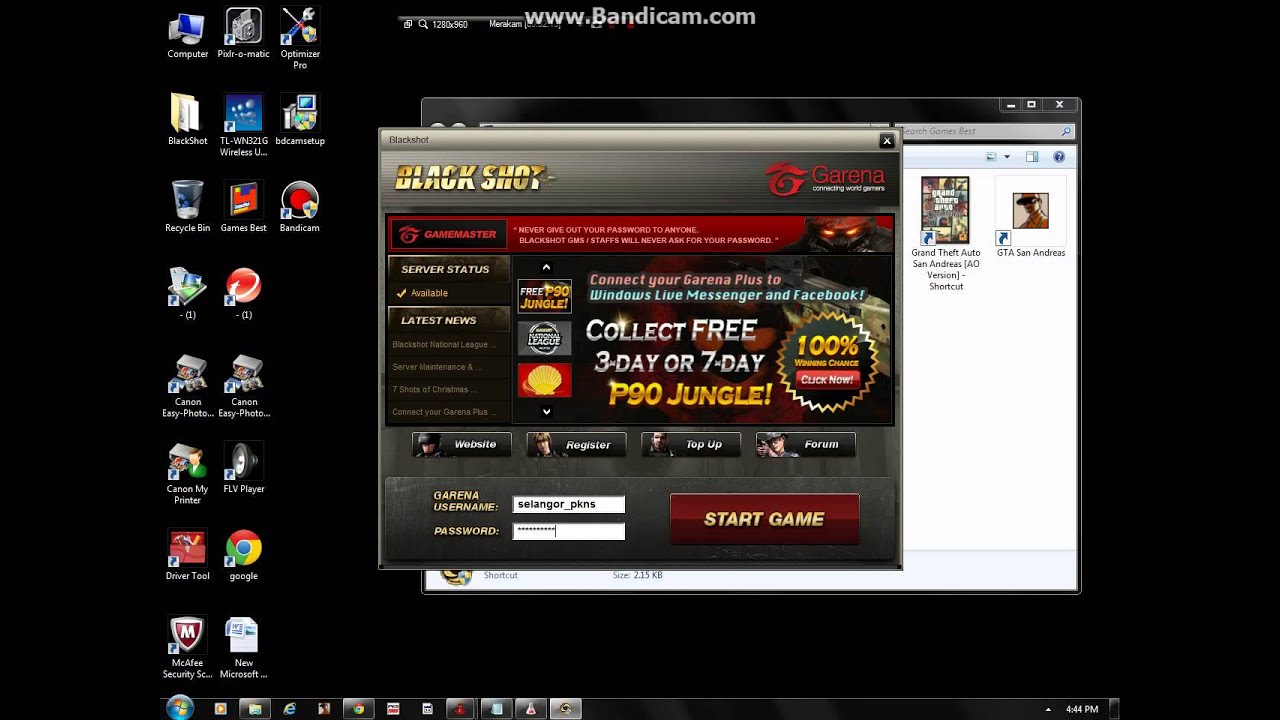The width and height of the screenshot is (1280, 720).
Task: Open Chrome from the taskbar
Action: pyautogui.click(x=358, y=709)
